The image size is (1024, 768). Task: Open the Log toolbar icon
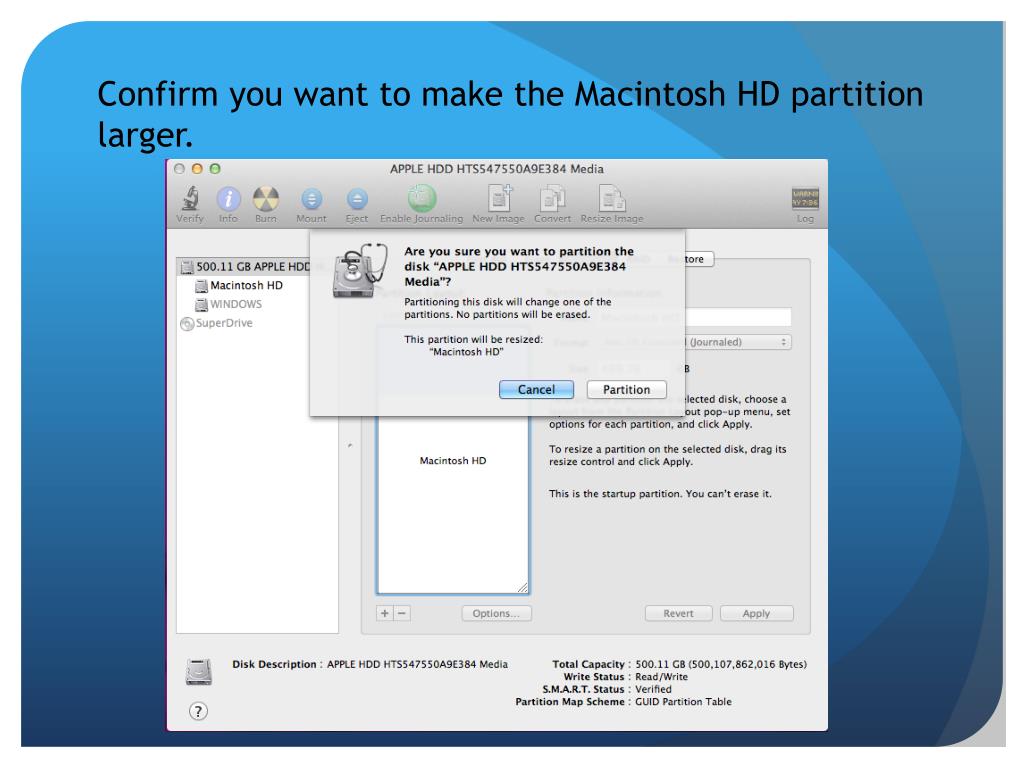tap(805, 199)
